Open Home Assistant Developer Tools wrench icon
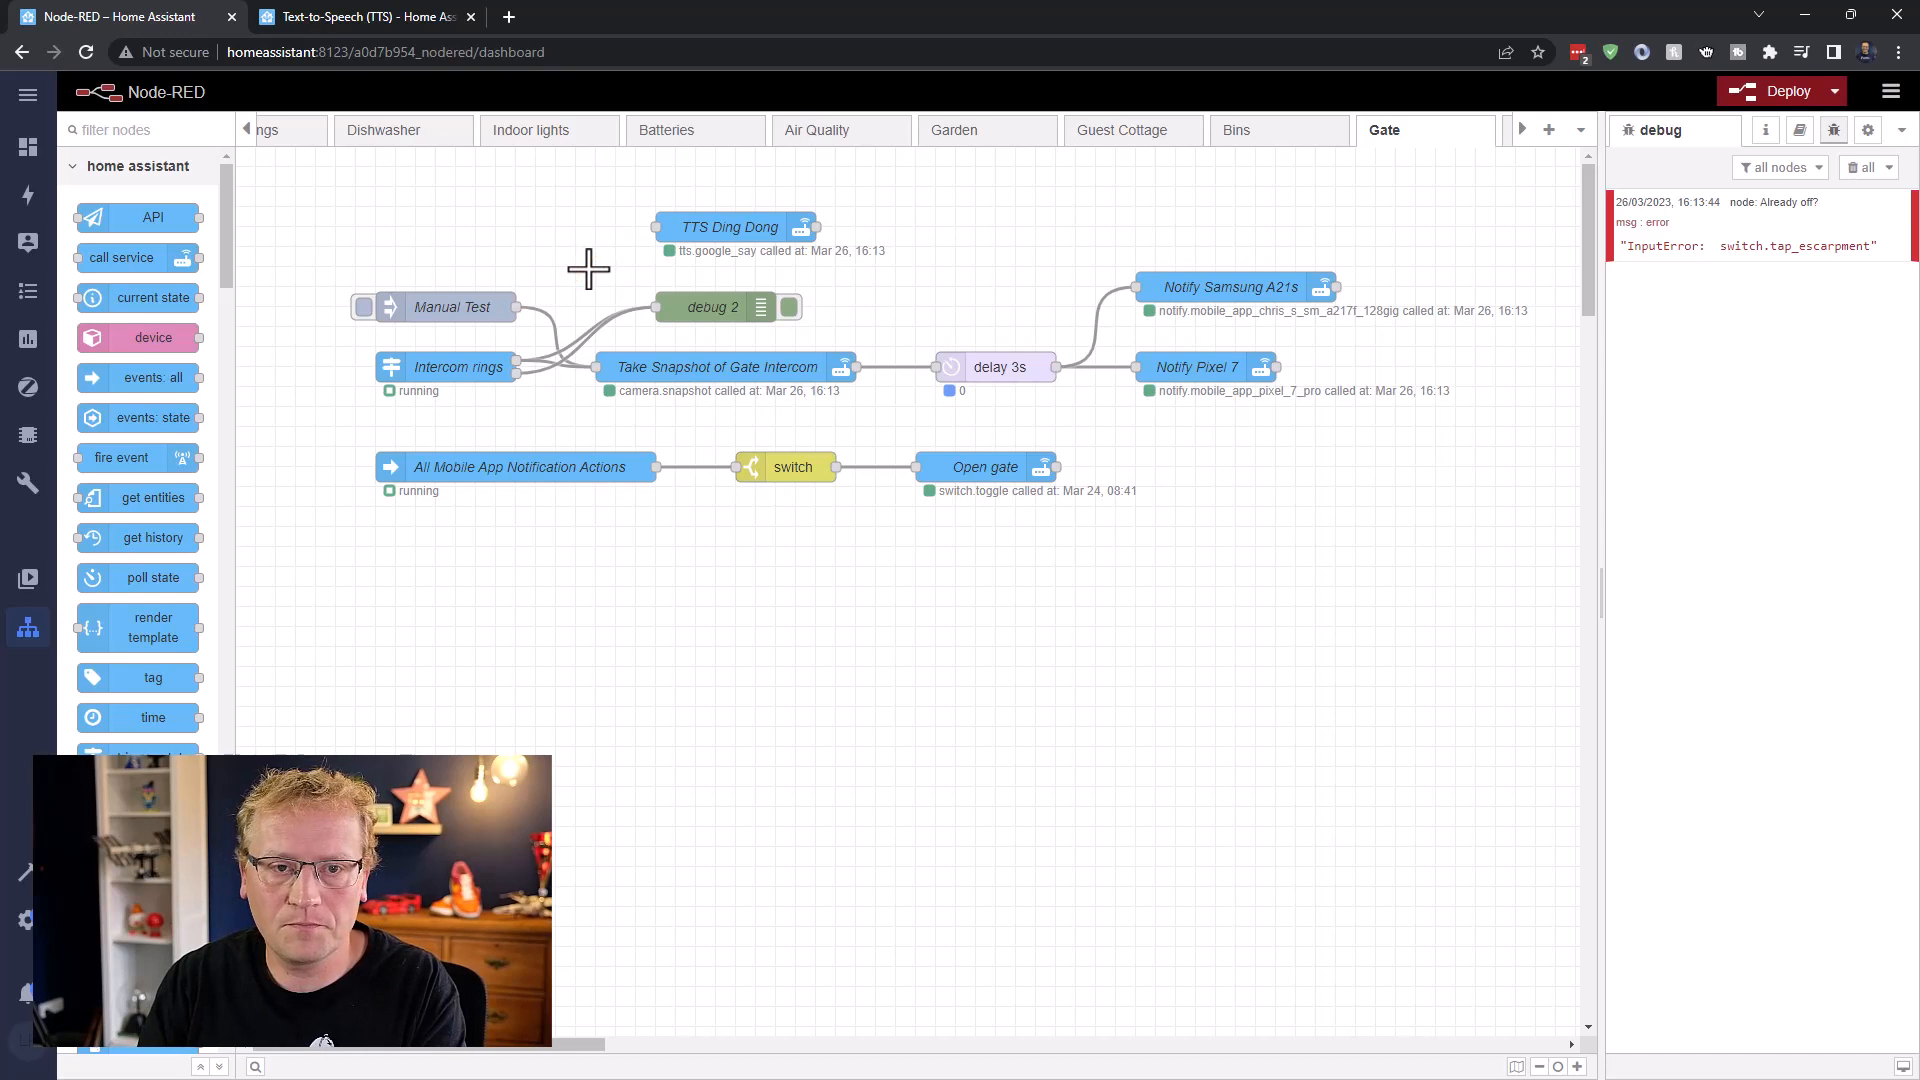Viewport: 1920px width, 1080px height. click(28, 483)
